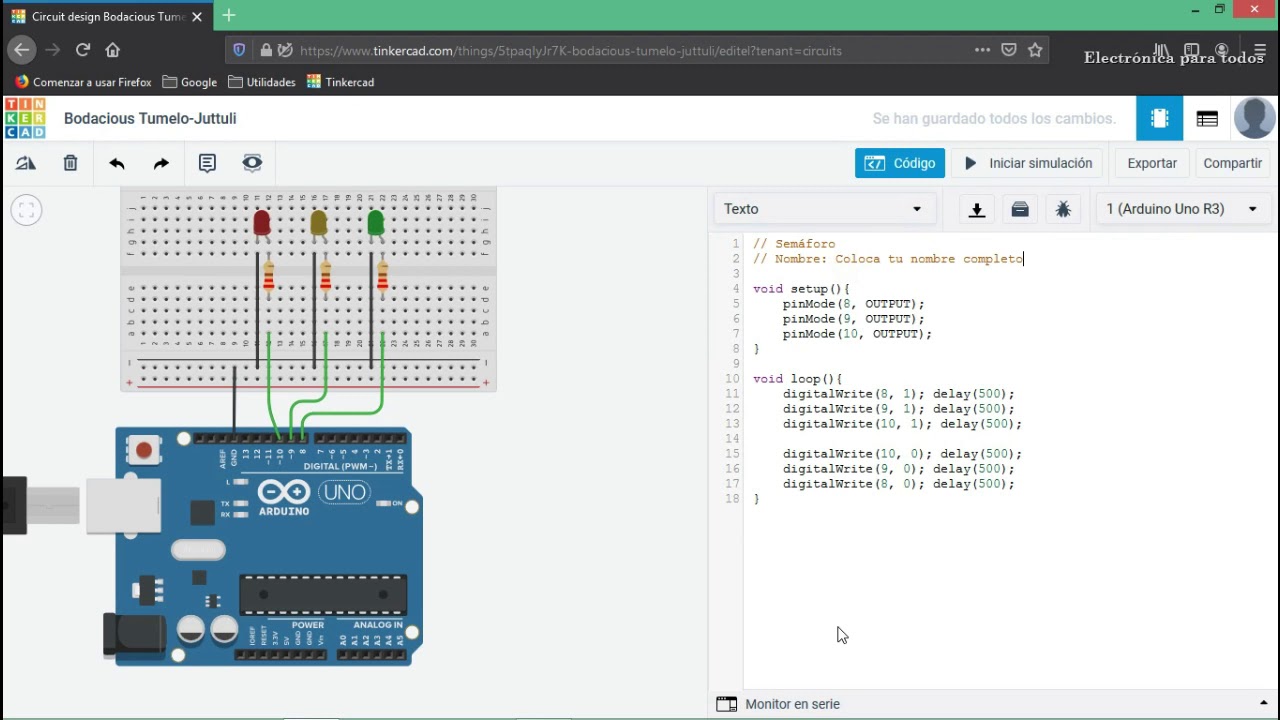
Task: Click the Compartir button
Action: pos(1232,163)
